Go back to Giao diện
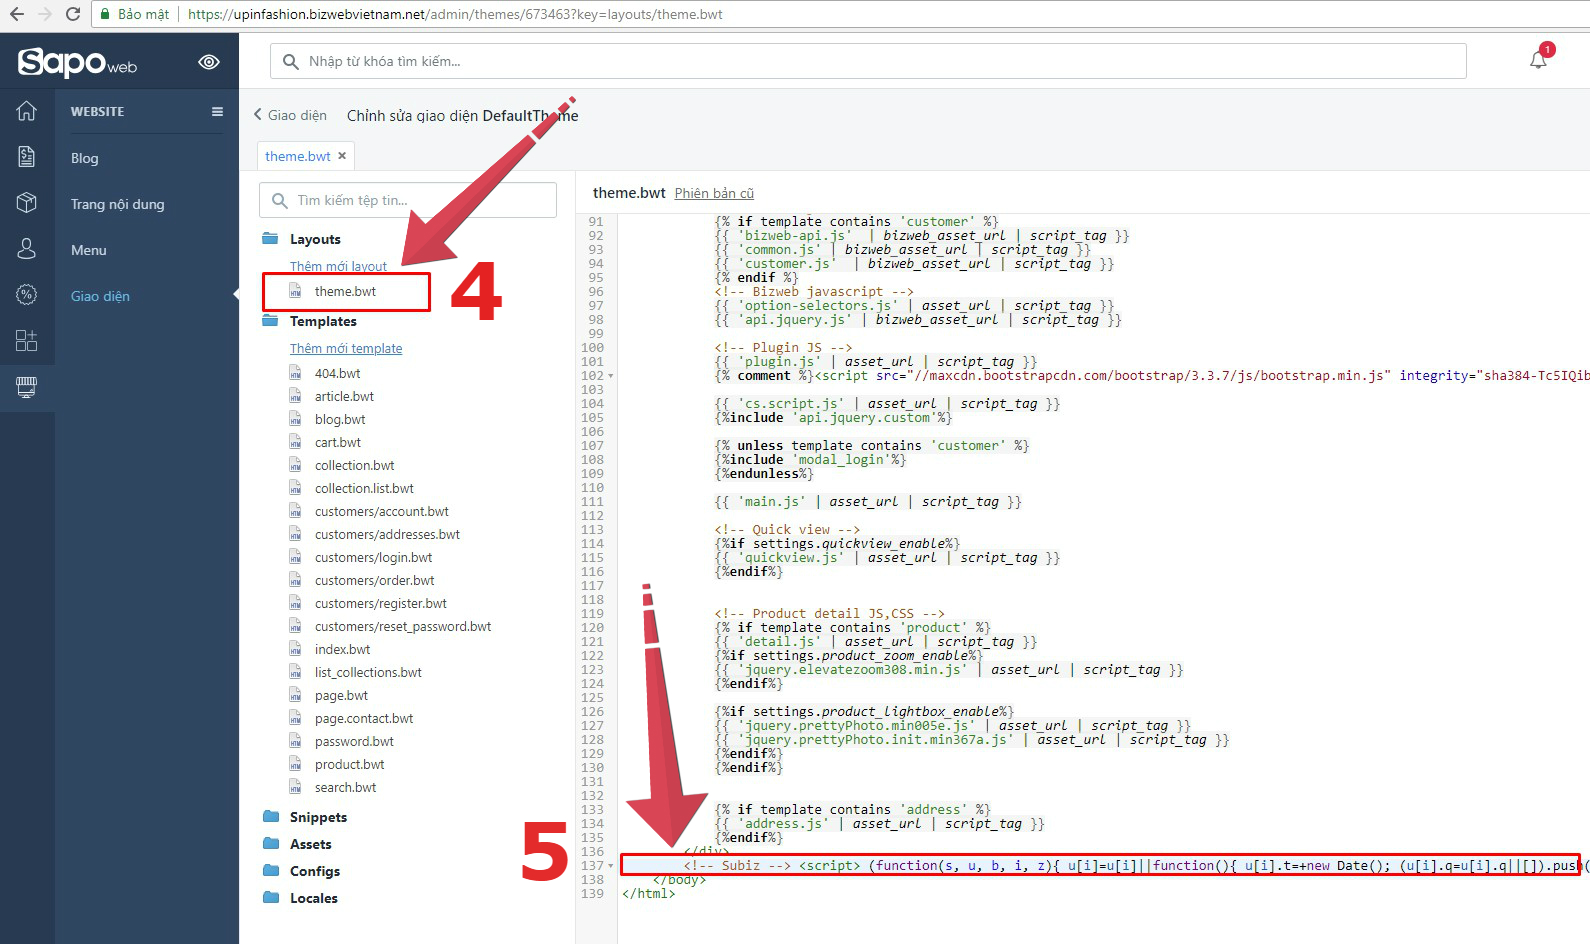Image resolution: width=1590 pixels, height=944 pixels. [x=291, y=115]
